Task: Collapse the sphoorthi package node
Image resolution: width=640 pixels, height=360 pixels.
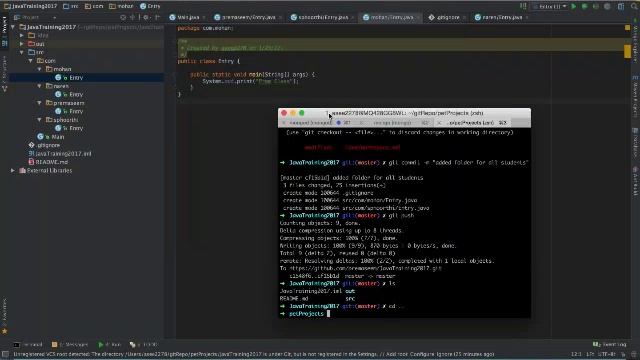Action: point(40,120)
